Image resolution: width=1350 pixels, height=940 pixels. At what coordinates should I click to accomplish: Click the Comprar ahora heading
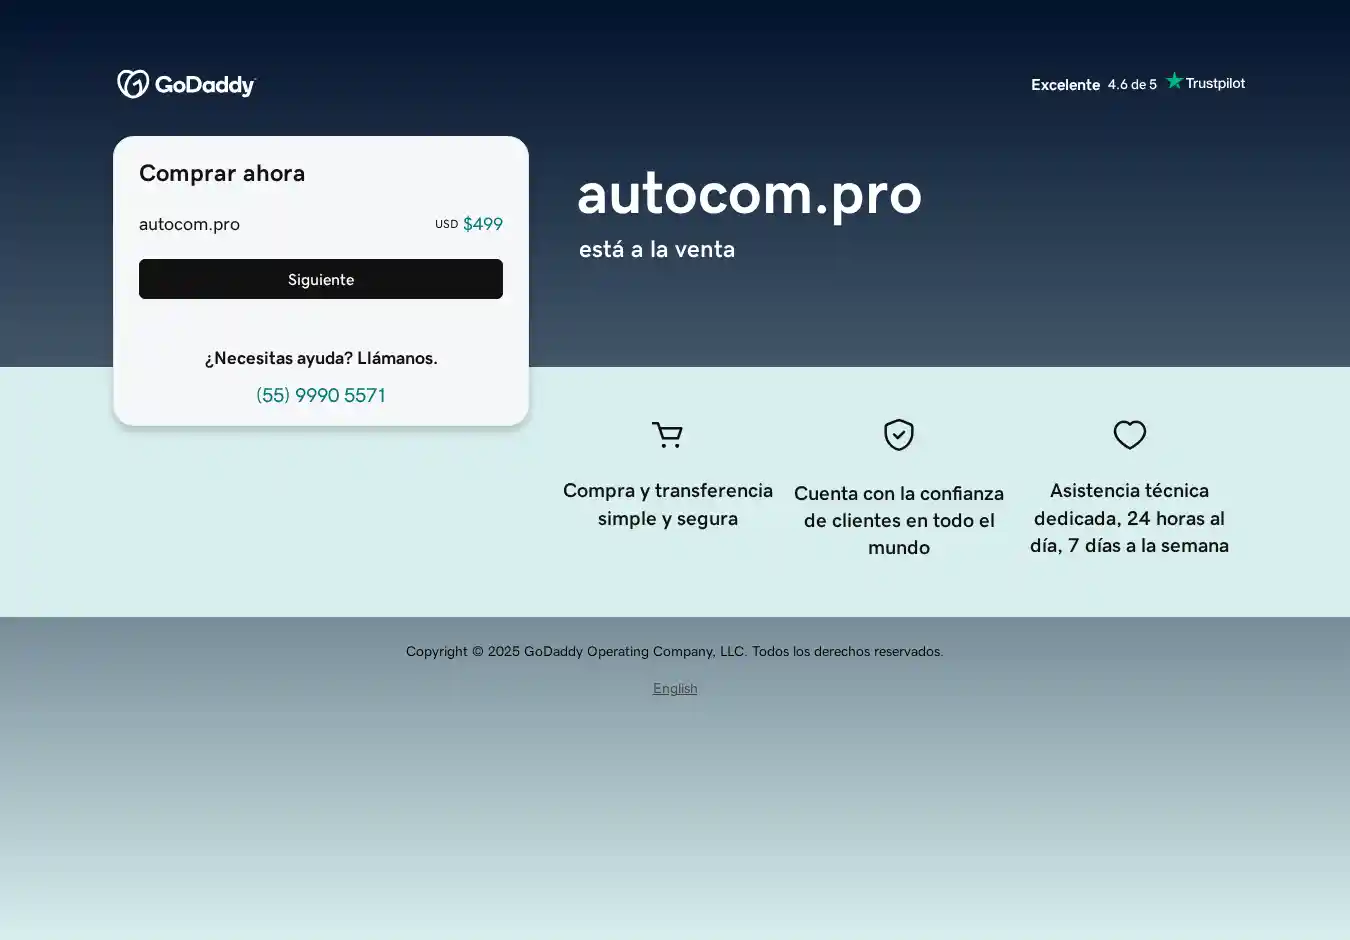pos(222,173)
